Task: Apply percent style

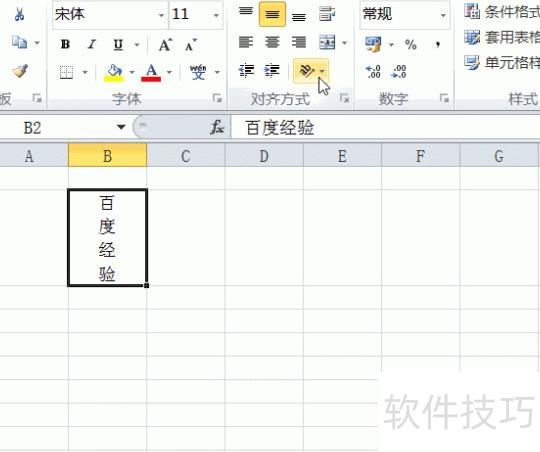Action: (411, 44)
